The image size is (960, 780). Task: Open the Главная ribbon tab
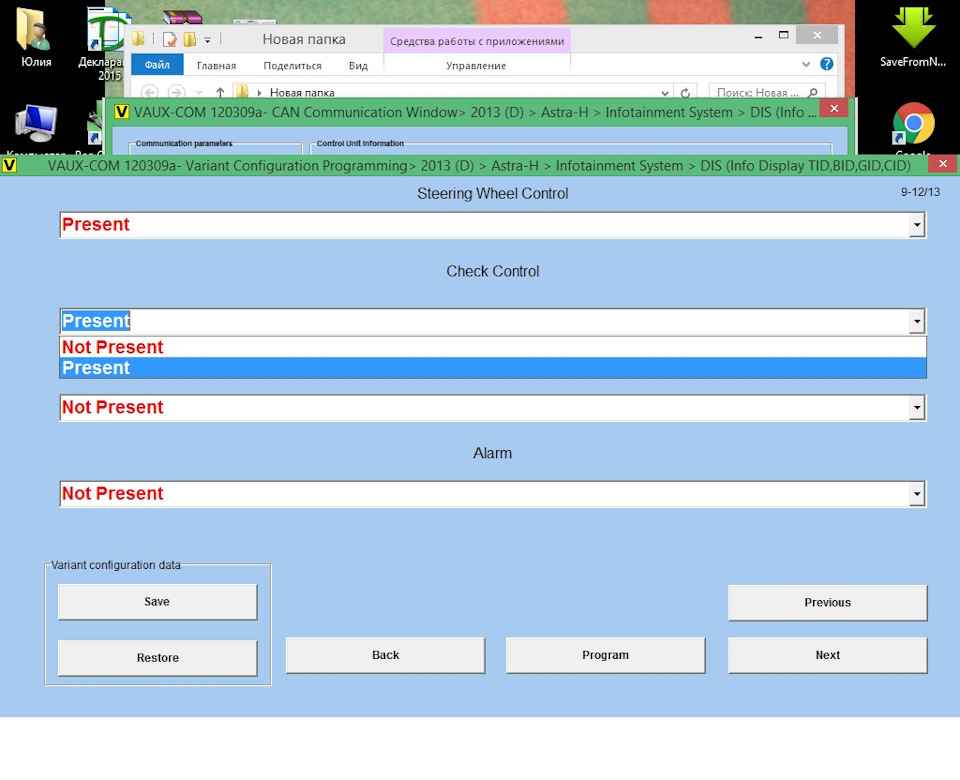[216, 66]
